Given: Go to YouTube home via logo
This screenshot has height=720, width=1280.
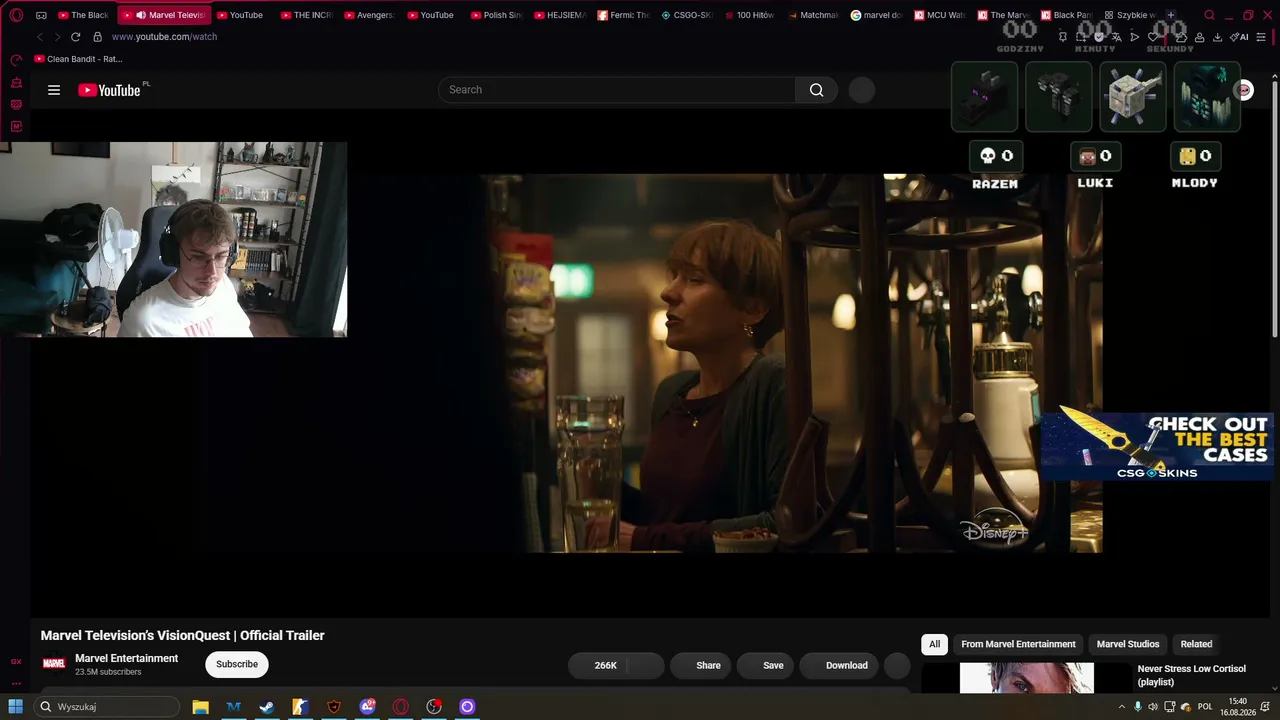Looking at the screenshot, I should click(x=109, y=90).
